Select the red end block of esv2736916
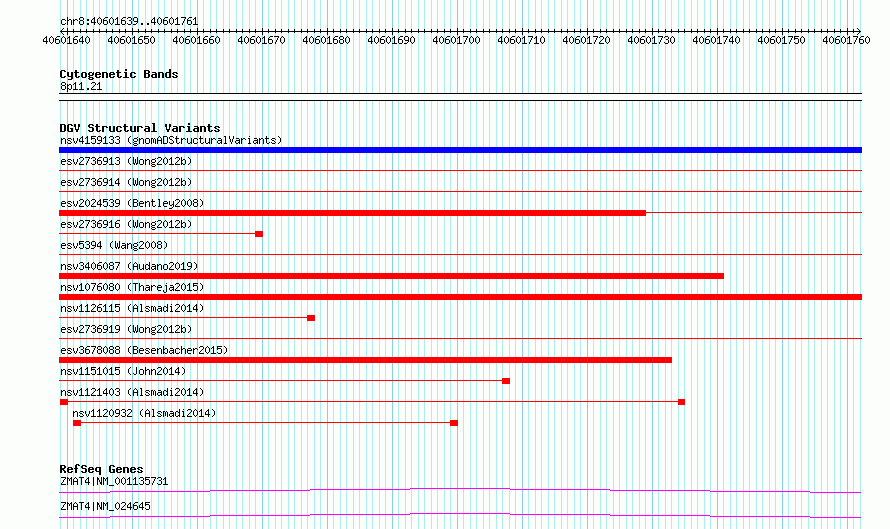890x529 pixels. tap(259, 234)
